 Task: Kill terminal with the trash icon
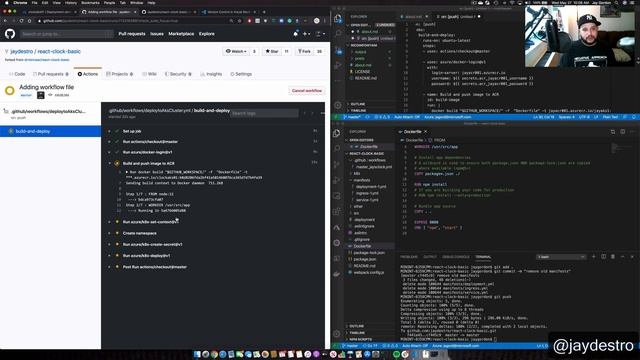click(613, 257)
